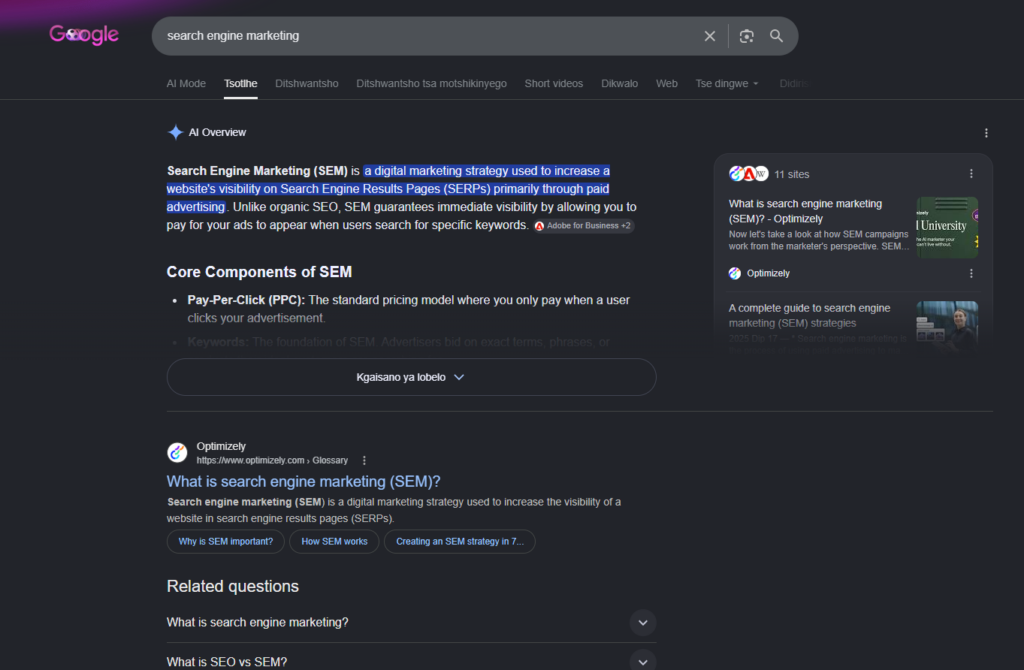This screenshot has height=670, width=1024.
Task: Expand What is search engine marketing? question
Action: click(x=411, y=622)
